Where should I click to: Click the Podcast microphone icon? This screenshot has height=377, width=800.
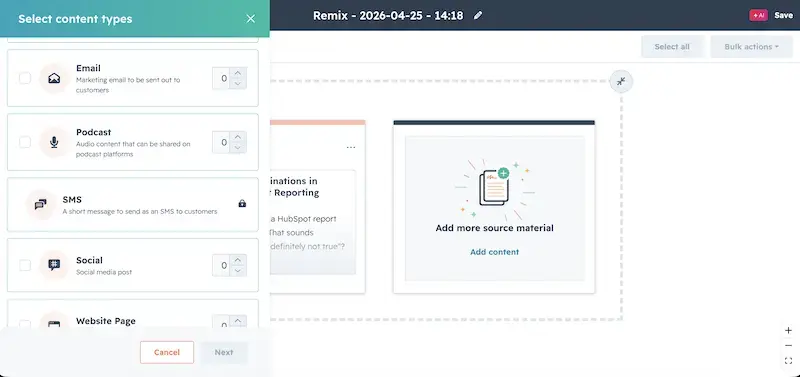pyautogui.click(x=54, y=142)
